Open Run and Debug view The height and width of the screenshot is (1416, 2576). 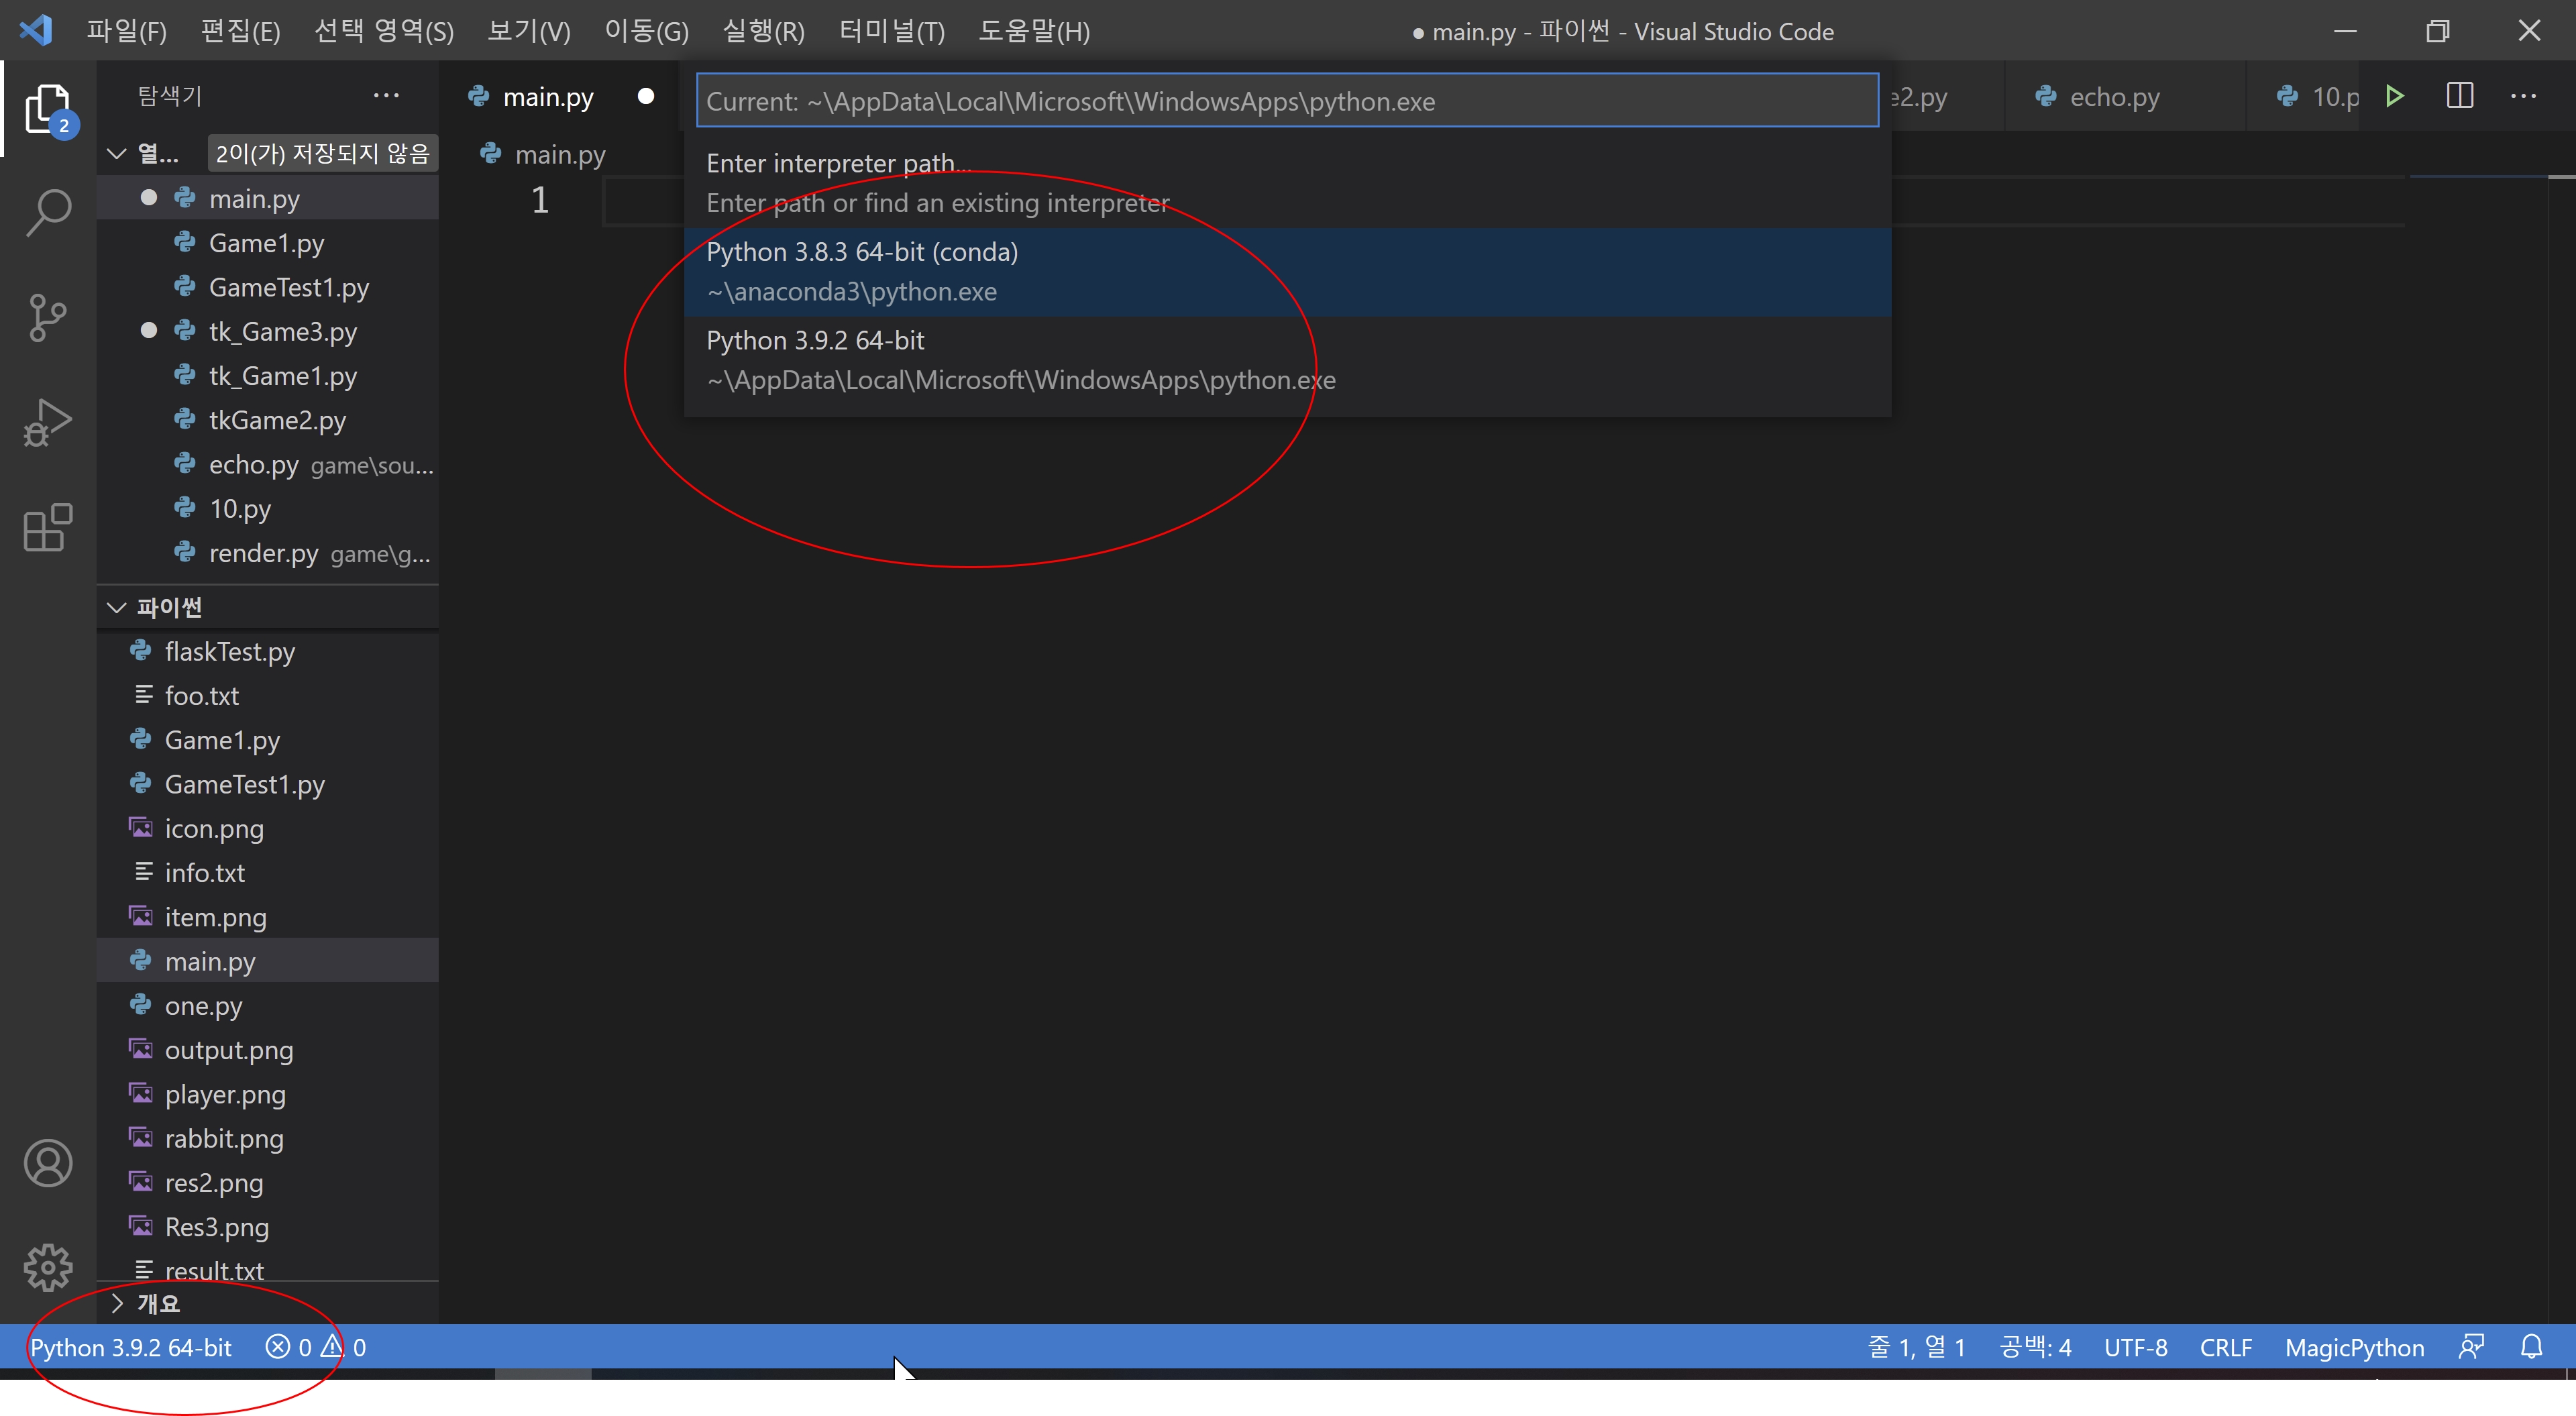[x=48, y=422]
